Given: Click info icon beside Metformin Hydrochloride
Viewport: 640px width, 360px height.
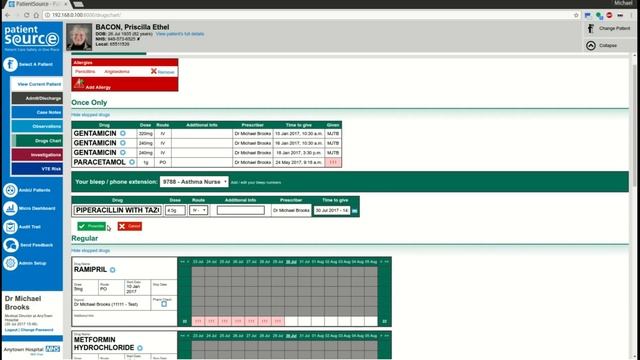Looking at the screenshot, I should coord(140,348).
